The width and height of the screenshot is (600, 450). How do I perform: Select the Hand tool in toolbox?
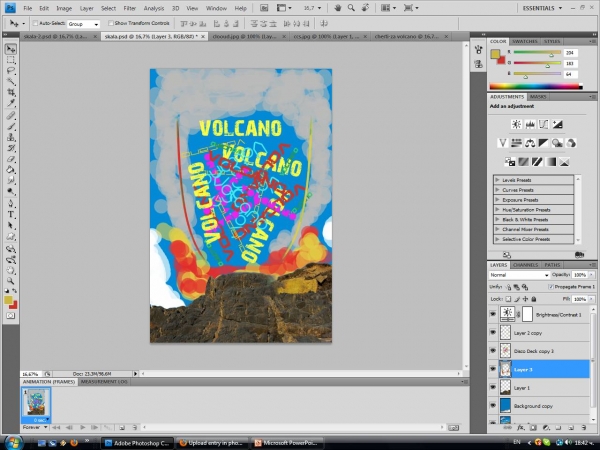pyautogui.click(x=11, y=271)
